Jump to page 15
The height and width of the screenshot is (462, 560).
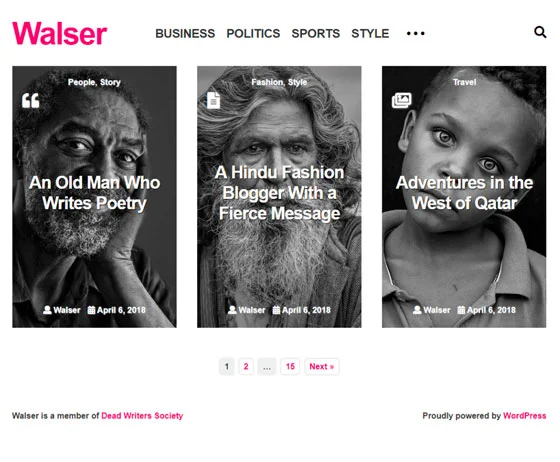pos(290,366)
